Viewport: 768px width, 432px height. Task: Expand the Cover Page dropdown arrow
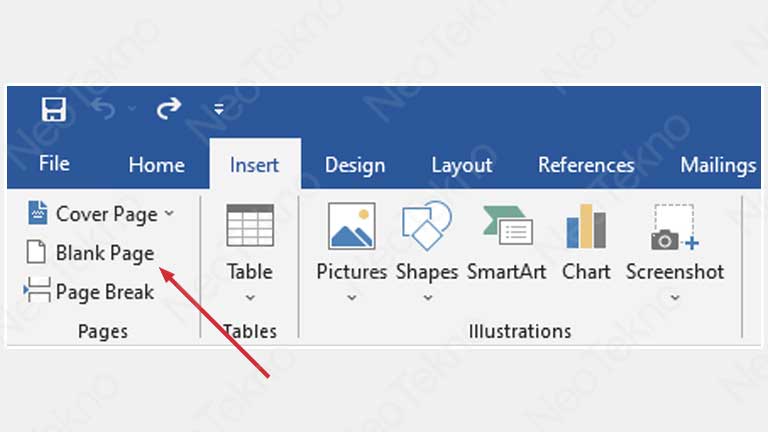169,214
